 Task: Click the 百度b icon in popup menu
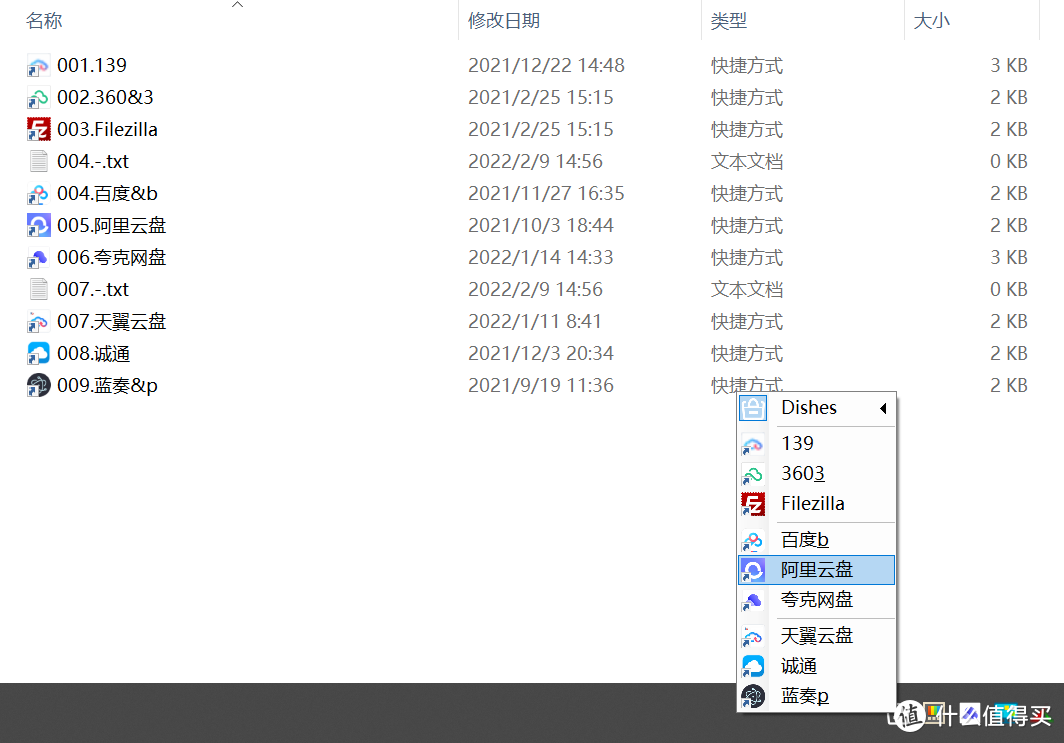pos(753,540)
